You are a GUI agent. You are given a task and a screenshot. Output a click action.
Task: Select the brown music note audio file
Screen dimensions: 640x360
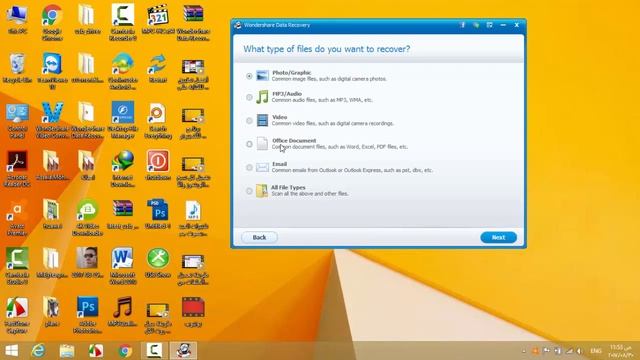(x=122, y=311)
